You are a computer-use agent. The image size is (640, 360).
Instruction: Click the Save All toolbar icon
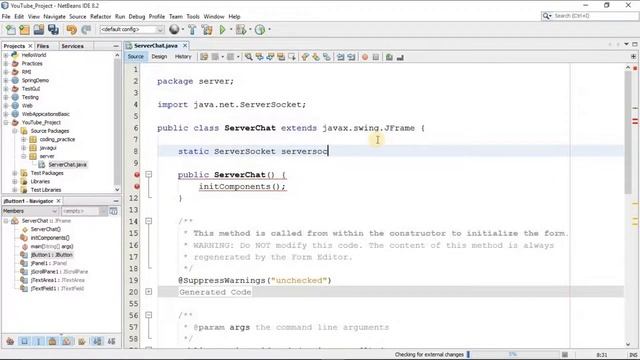click(53, 29)
